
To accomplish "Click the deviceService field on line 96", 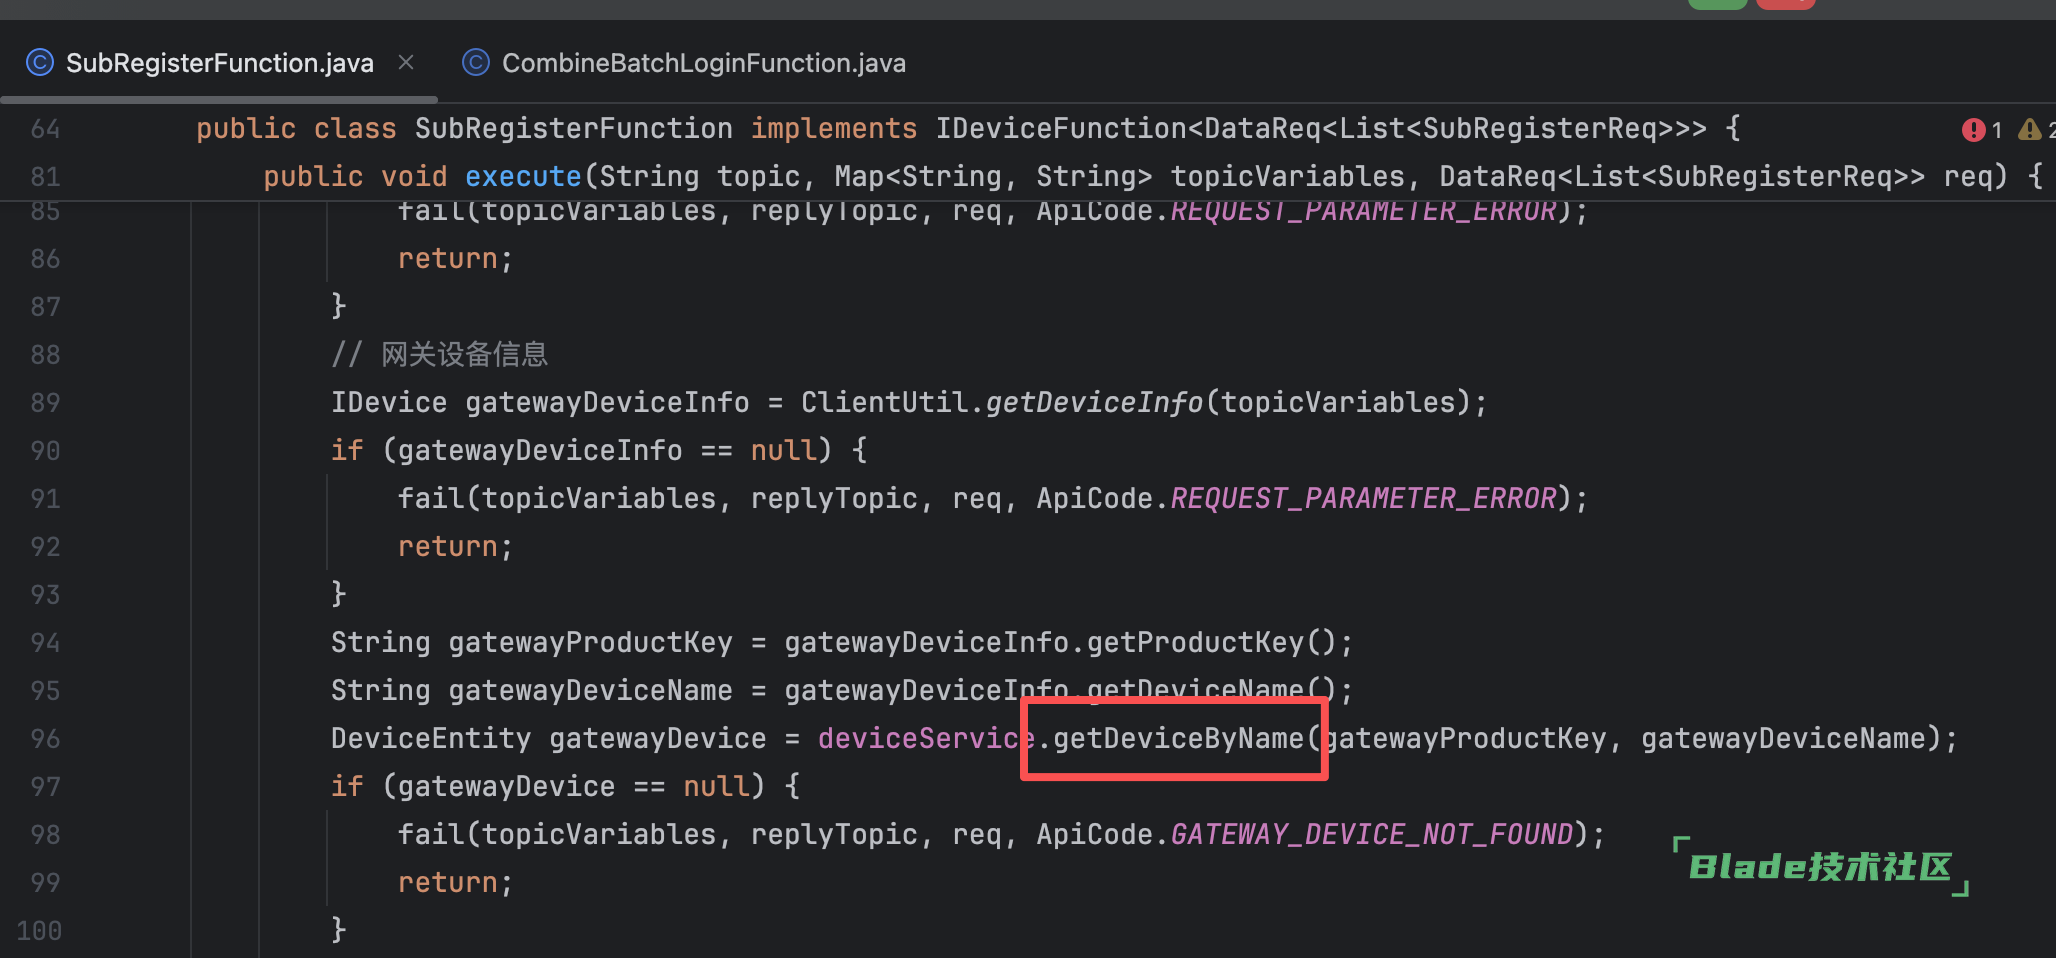I will 925,739.
